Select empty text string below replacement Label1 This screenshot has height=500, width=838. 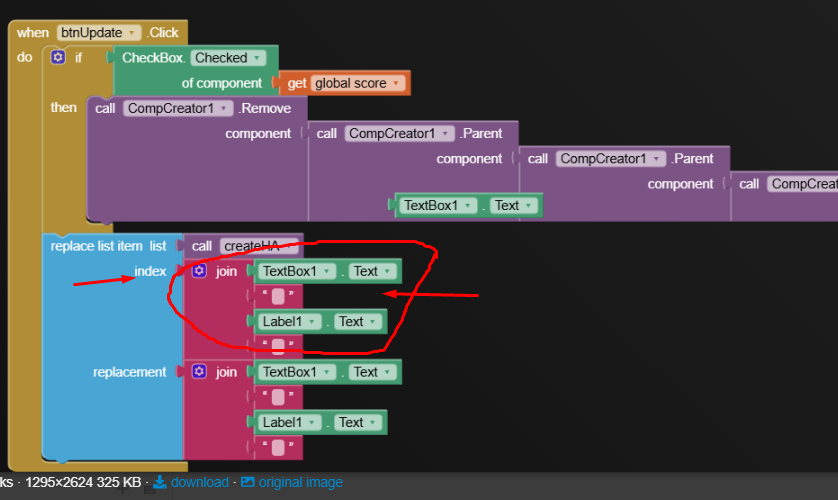[x=278, y=447]
